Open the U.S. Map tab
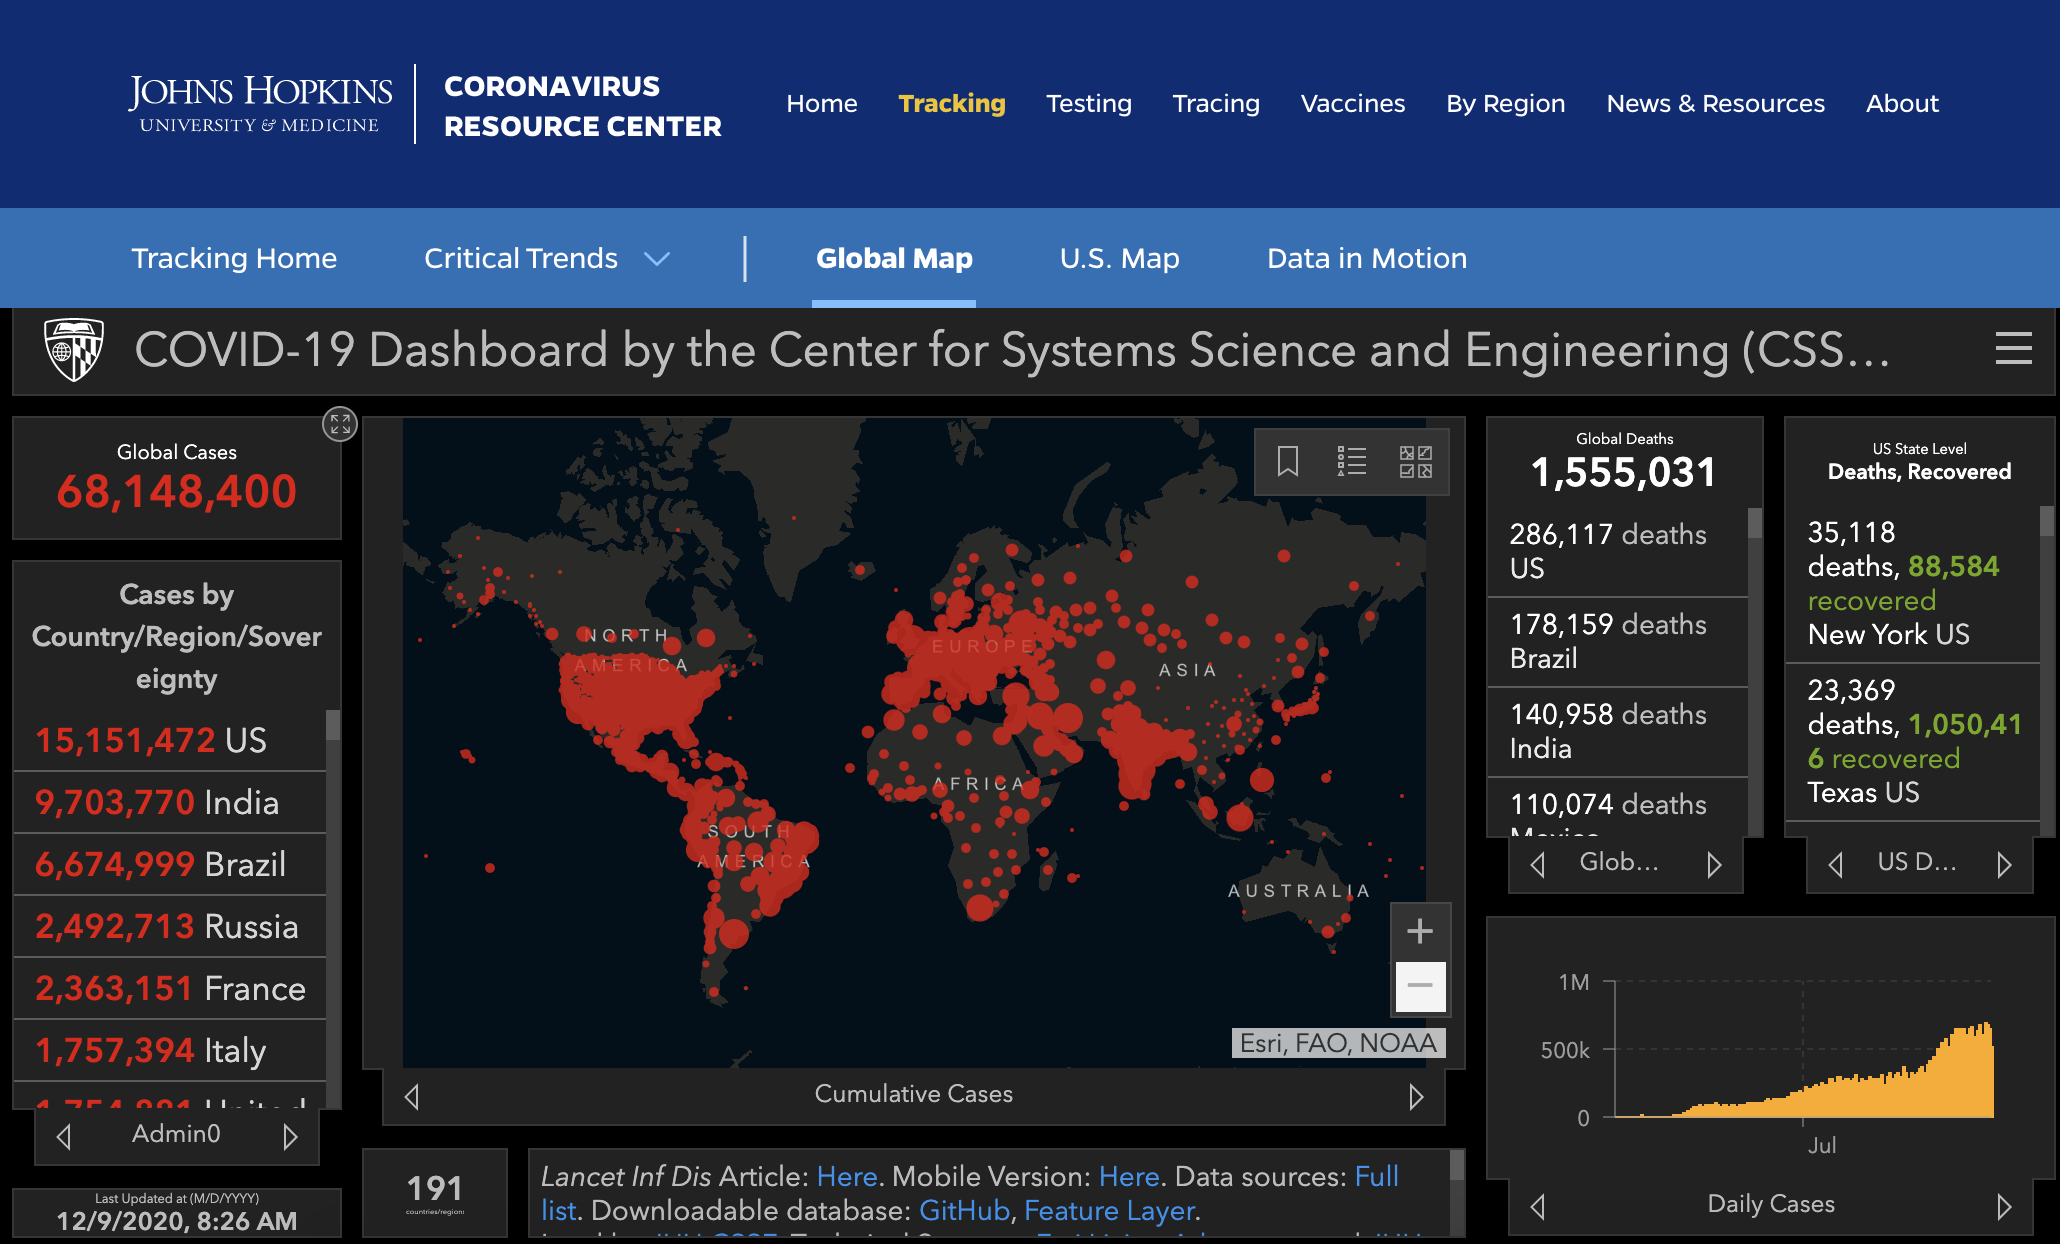The width and height of the screenshot is (2060, 1244). pyautogui.click(x=1119, y=259)
